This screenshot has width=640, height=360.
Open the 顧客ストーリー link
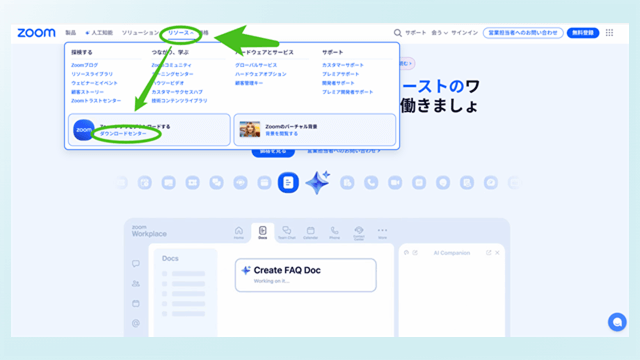pos(87,92)
